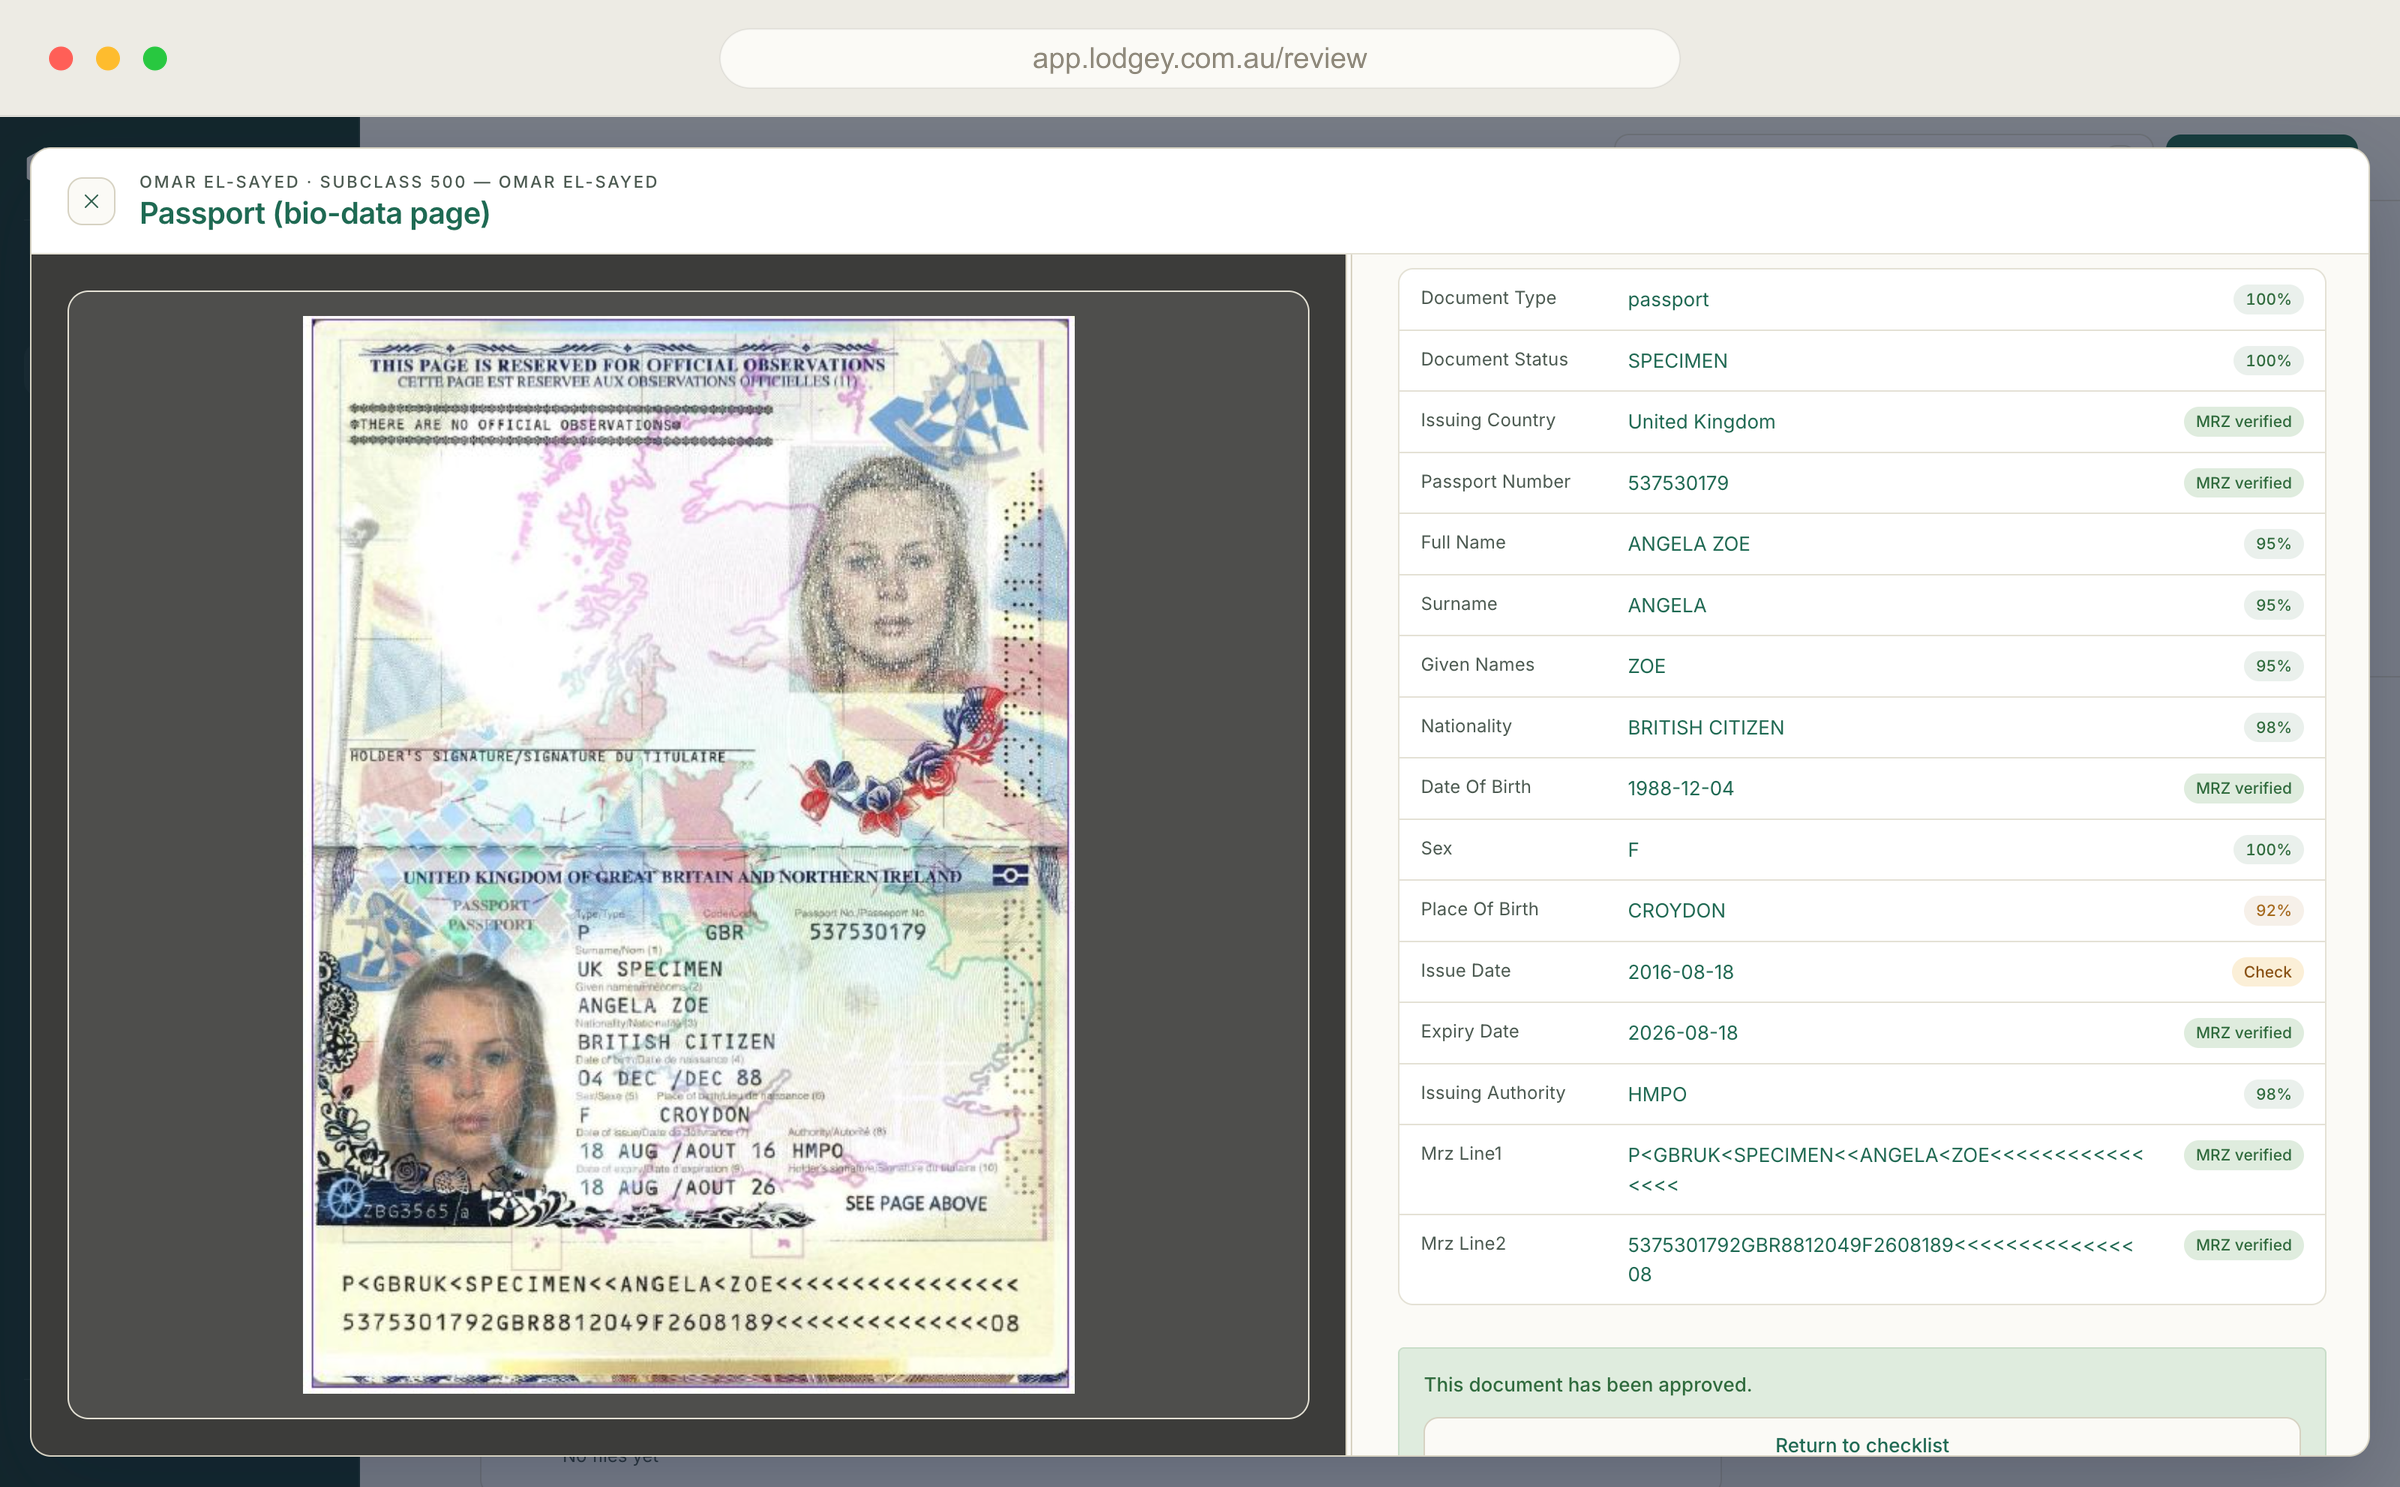Screen dimensions: 2400x1487
Task: Click the Date Of Birth value 1988-12-04
Action: pyautogui.click(x=1680, y=788)
